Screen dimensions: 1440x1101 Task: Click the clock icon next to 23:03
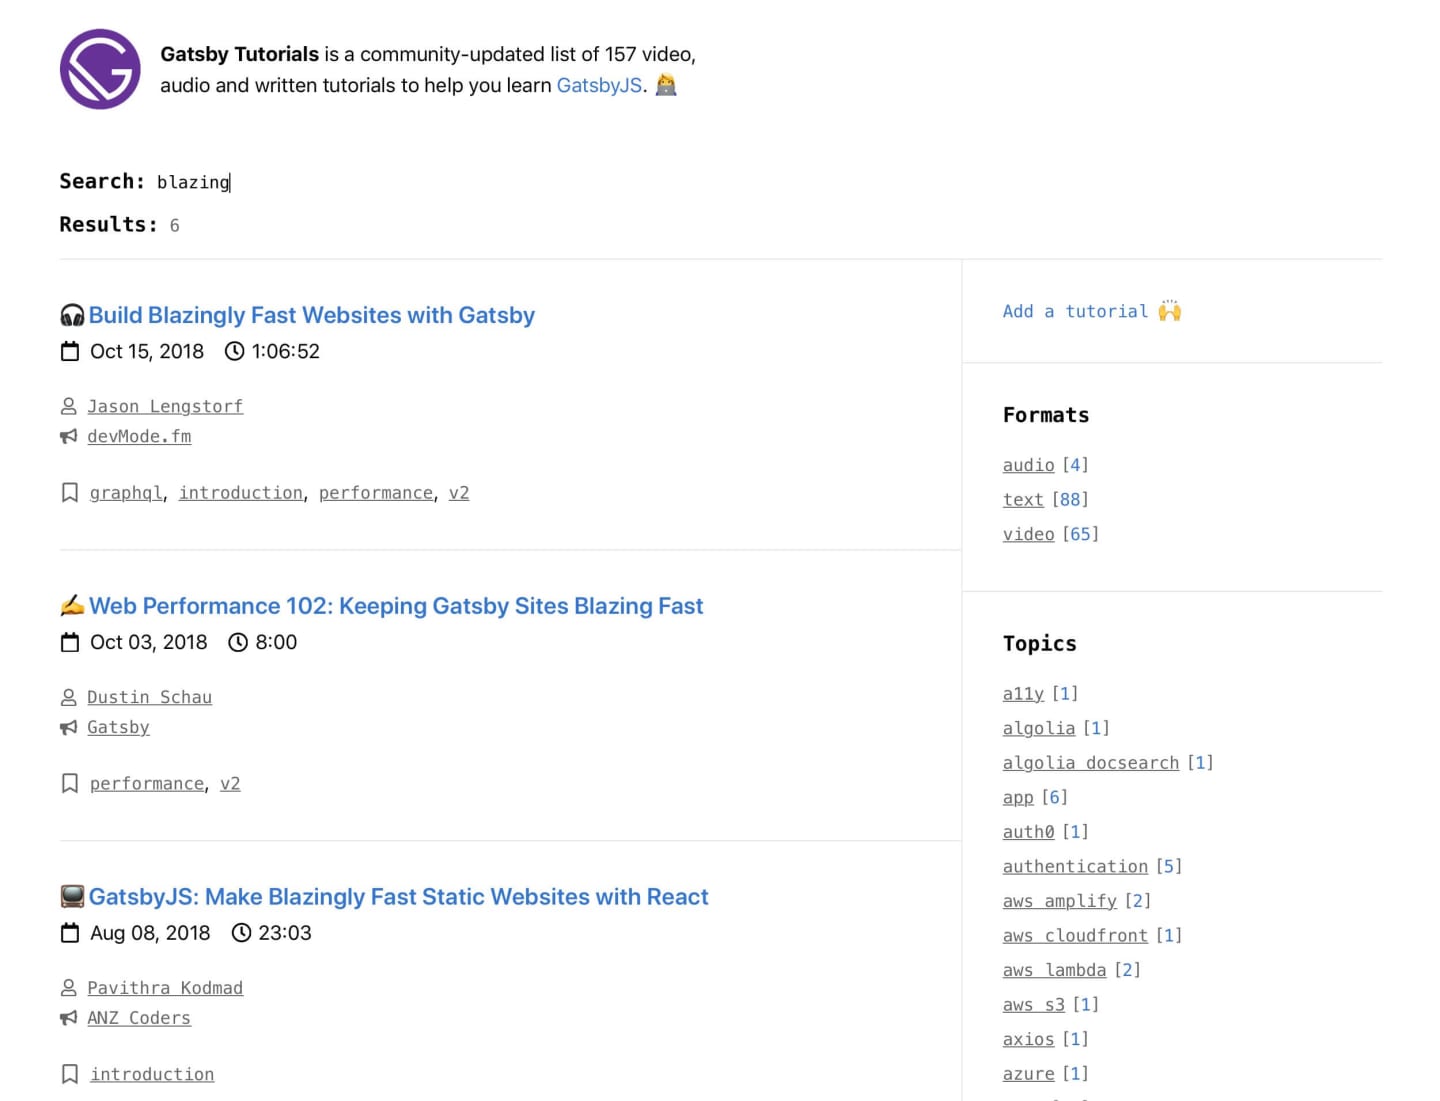pyautogui.click(x=241, y=933)
